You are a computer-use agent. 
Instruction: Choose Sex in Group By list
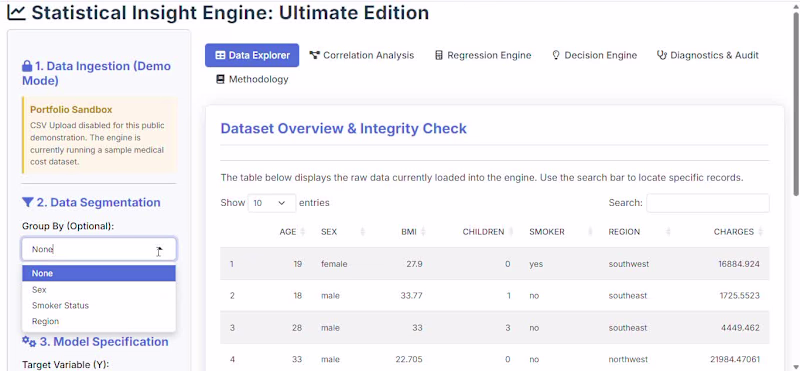(99, 289)
